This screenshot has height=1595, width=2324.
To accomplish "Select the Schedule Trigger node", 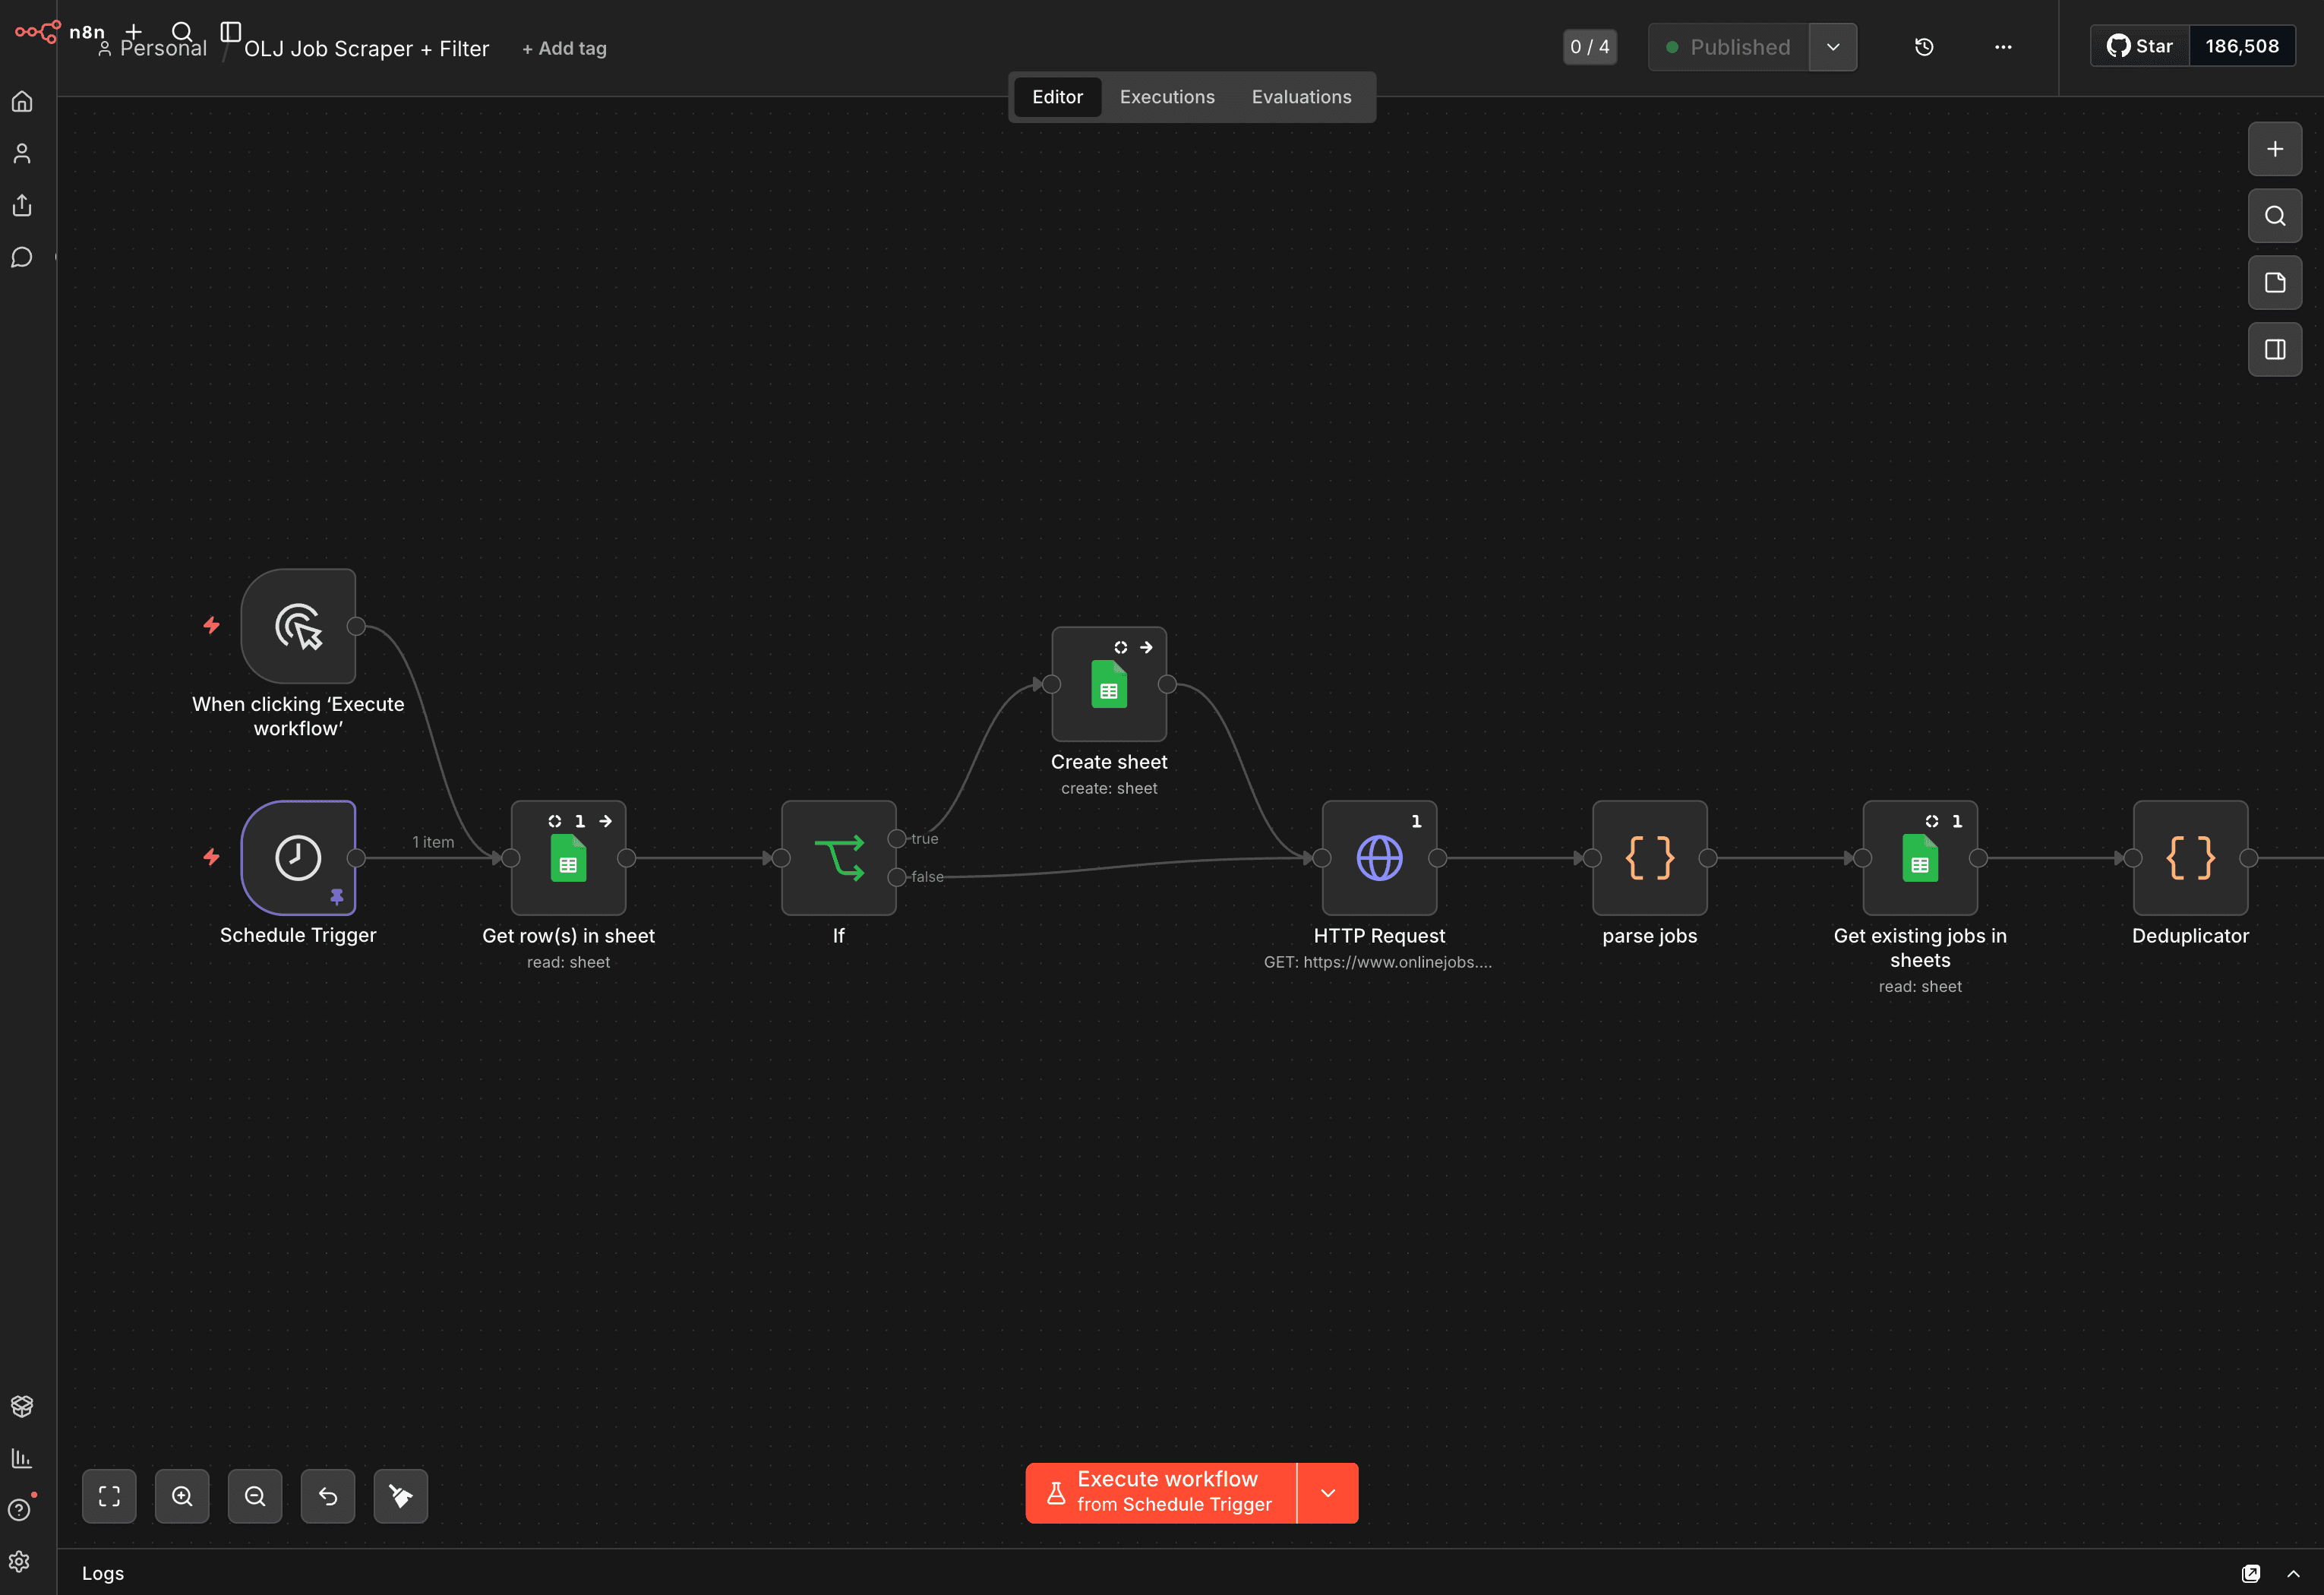I will 298,858.
